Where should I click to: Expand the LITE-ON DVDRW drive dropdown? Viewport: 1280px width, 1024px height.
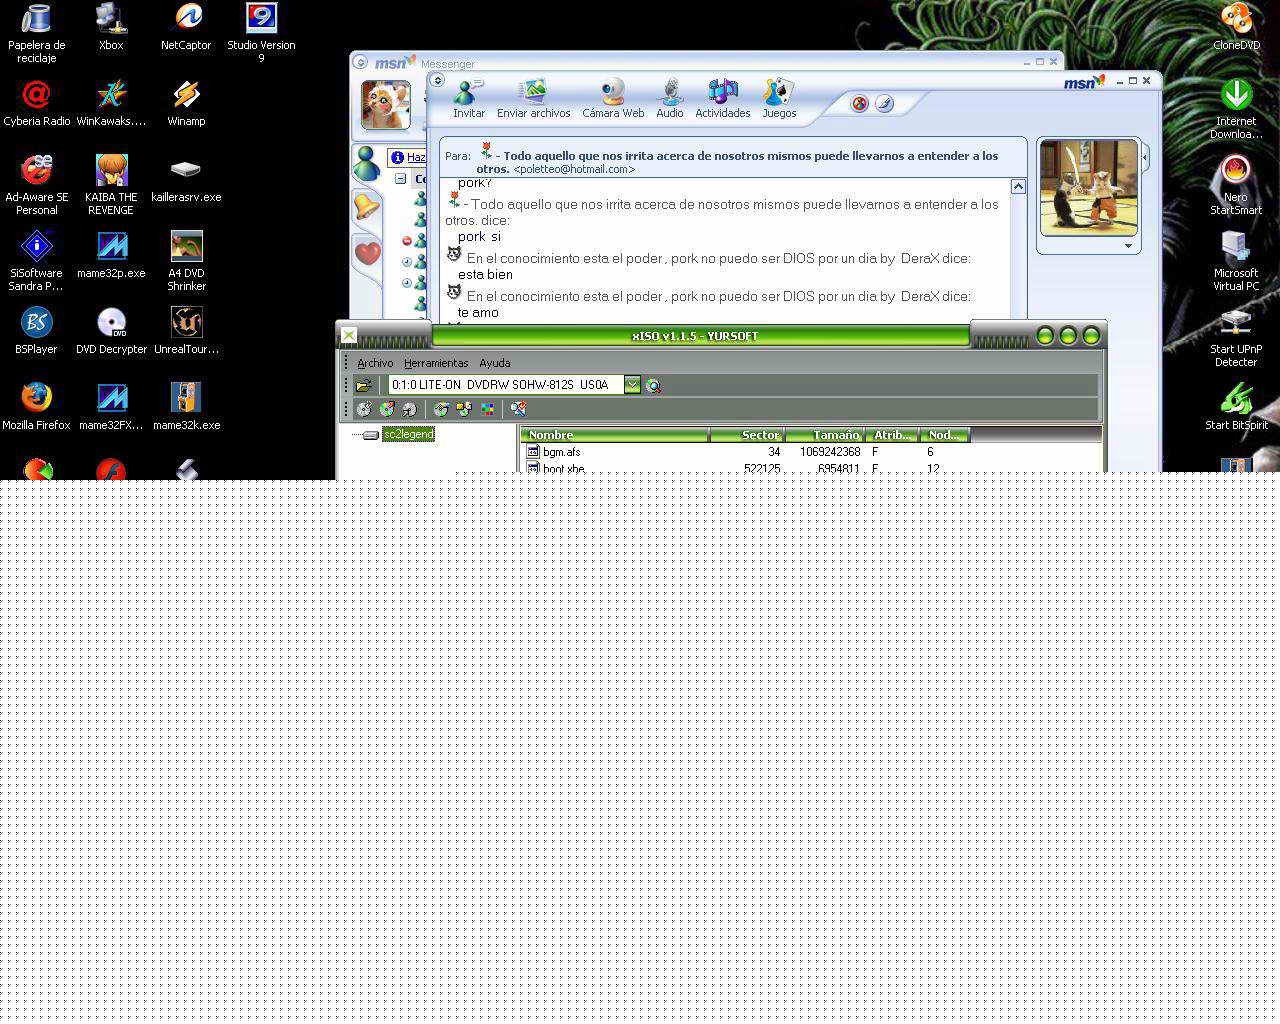click(x=632, y=385)
